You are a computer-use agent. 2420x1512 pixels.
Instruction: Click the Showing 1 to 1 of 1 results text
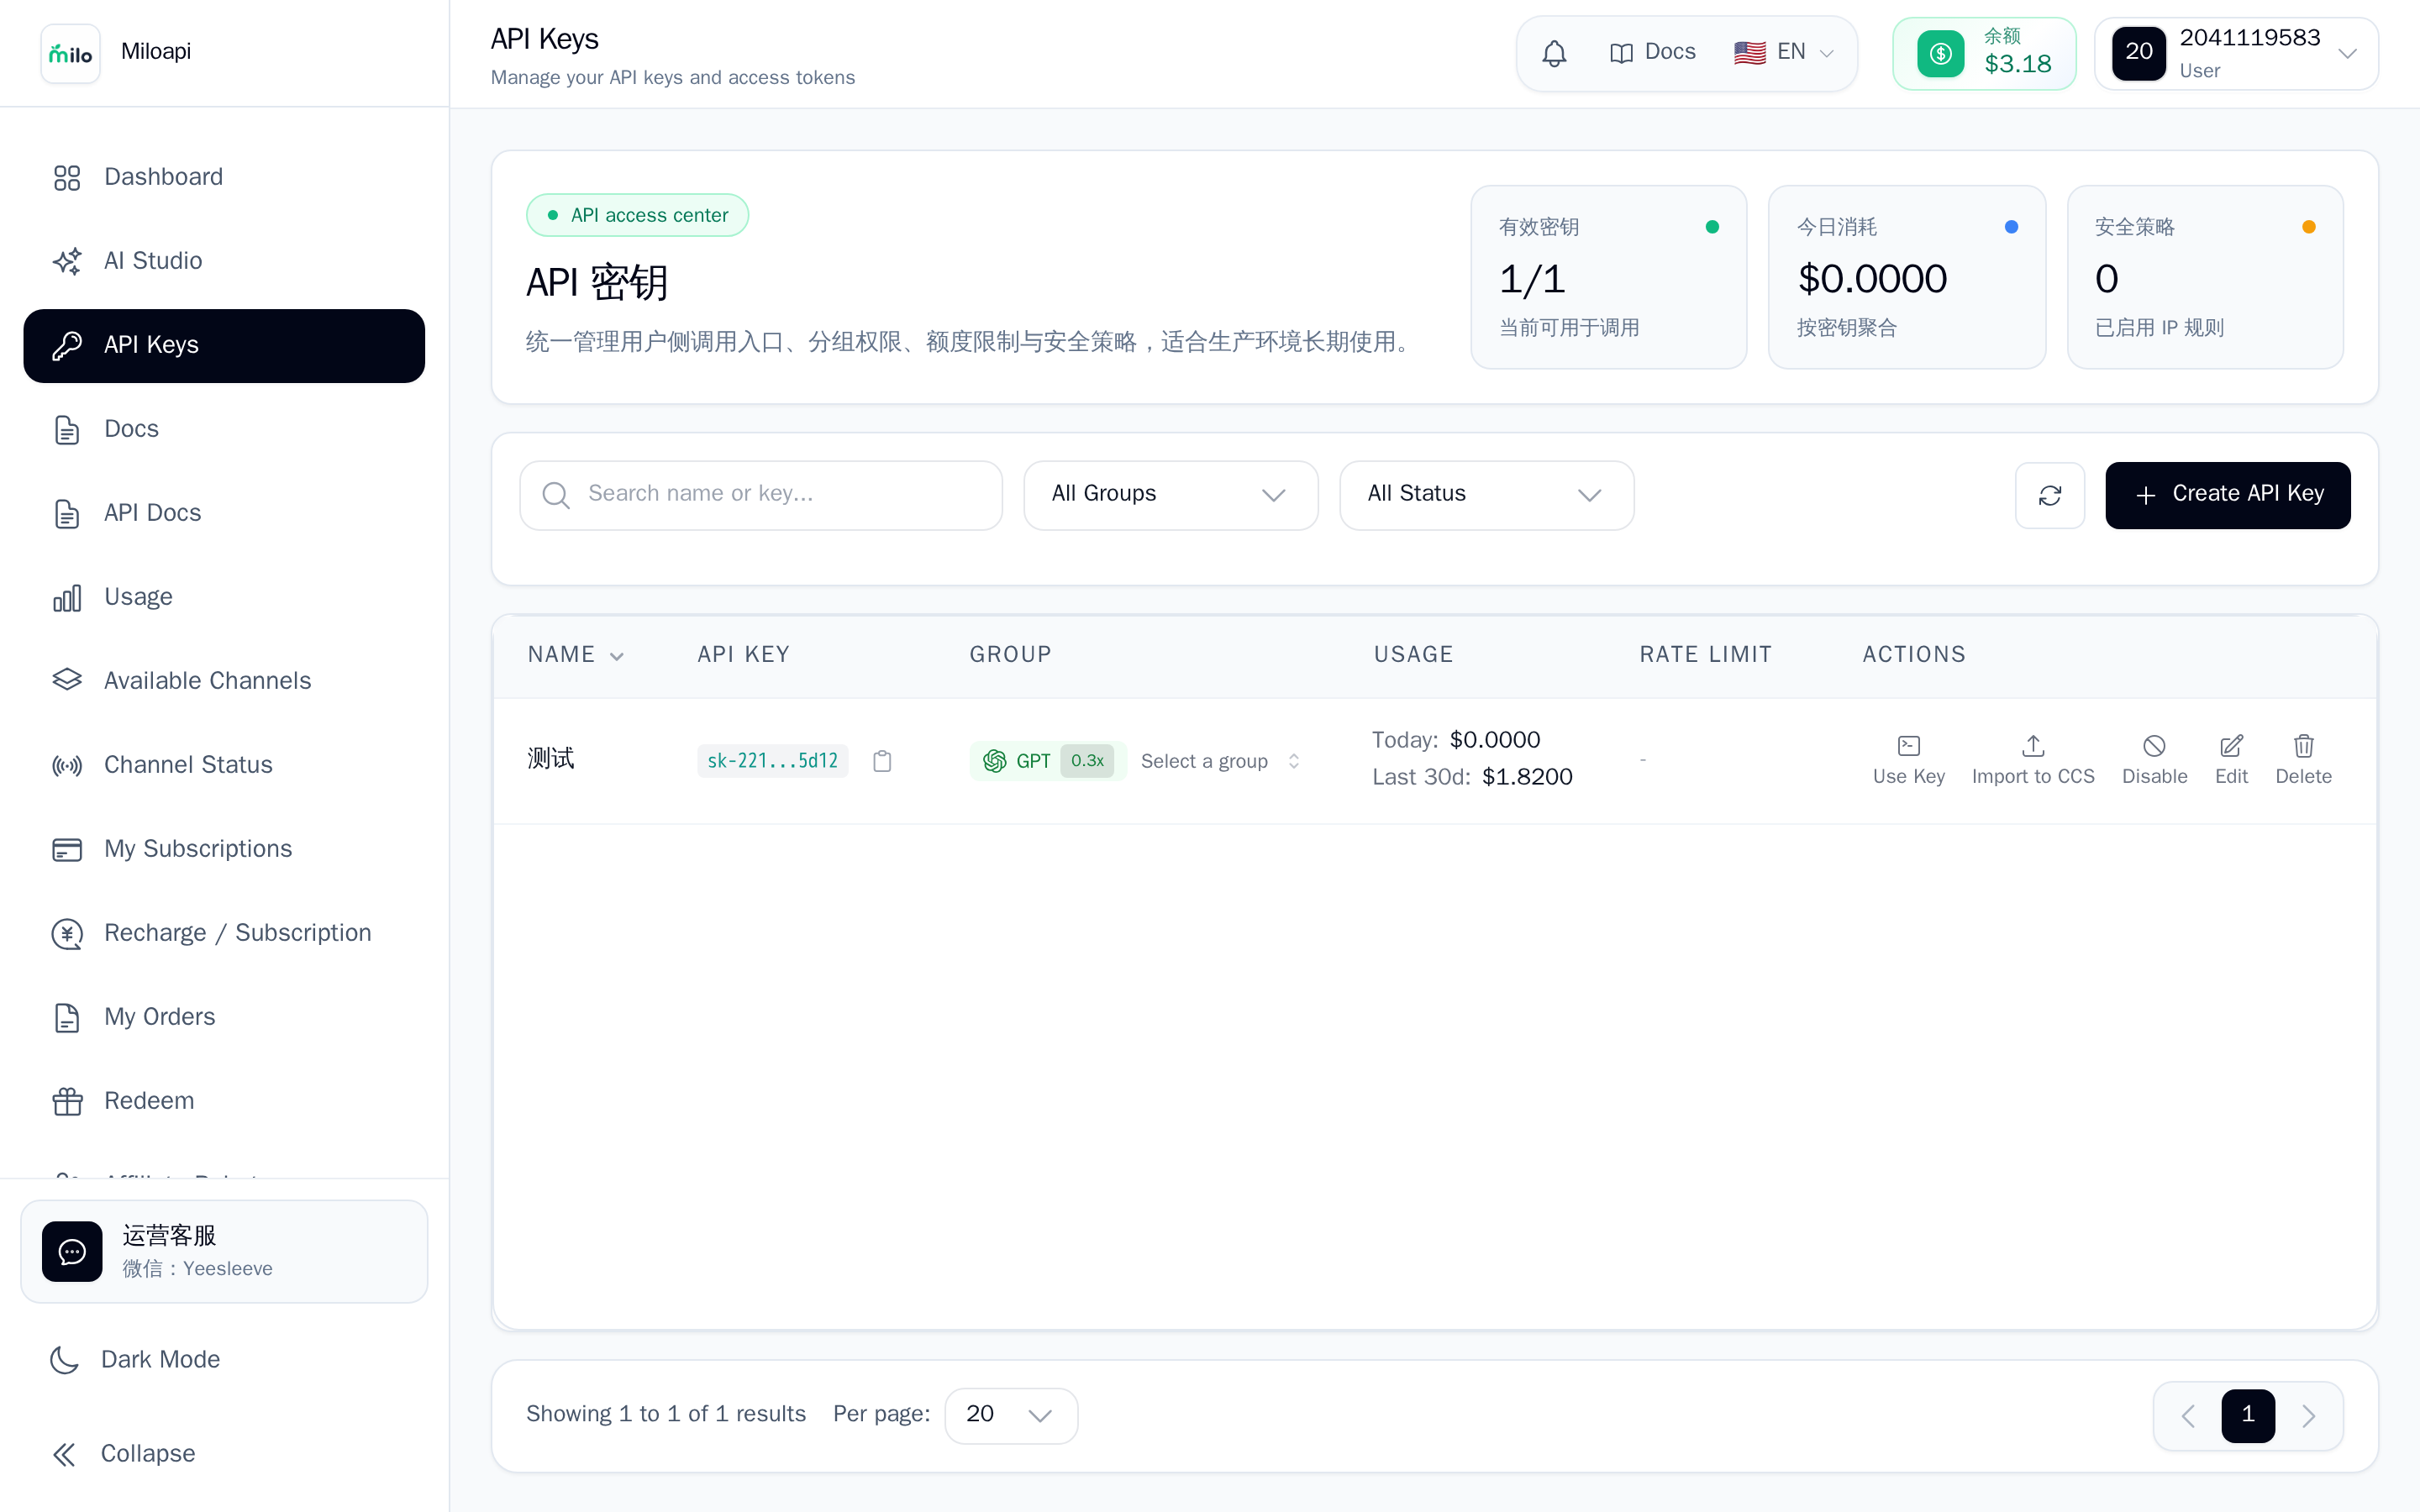(x=666, y=1414)
